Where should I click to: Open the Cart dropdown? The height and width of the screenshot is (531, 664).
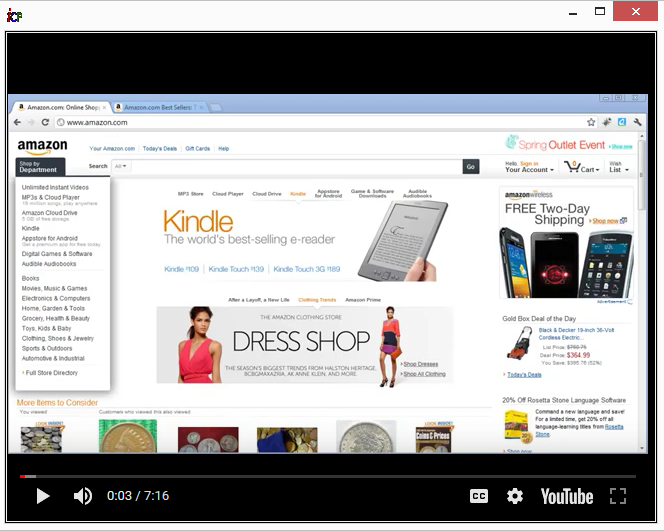point(582,167)
